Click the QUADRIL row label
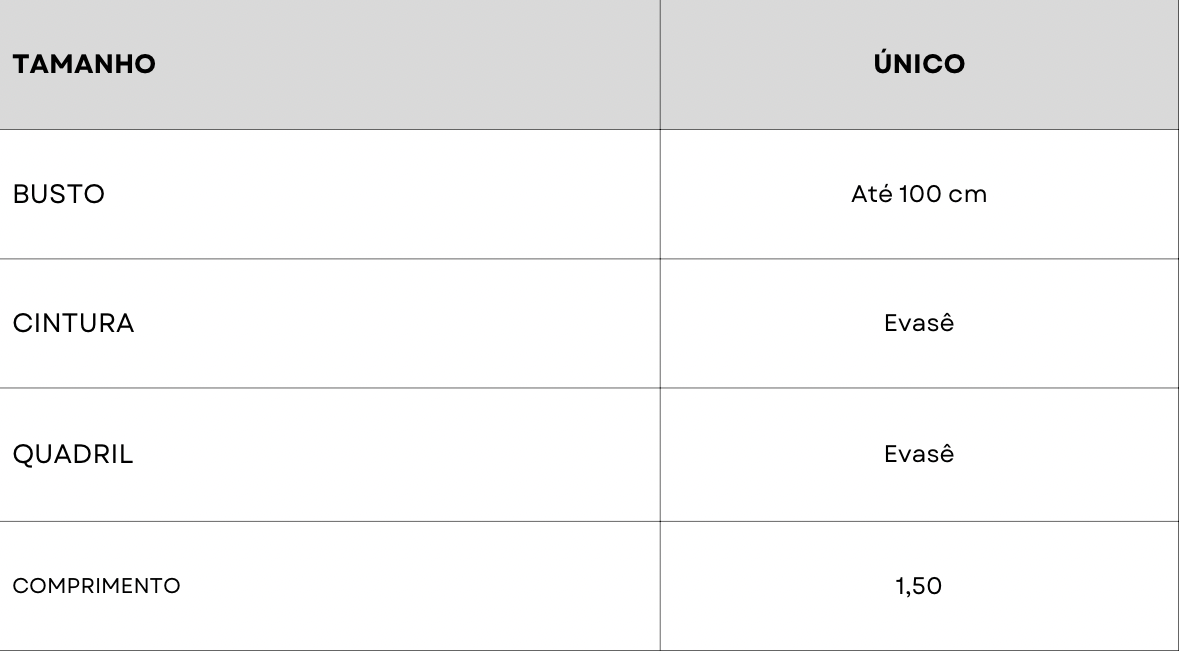Screen dimensions: 1179x651 [72, 455]
